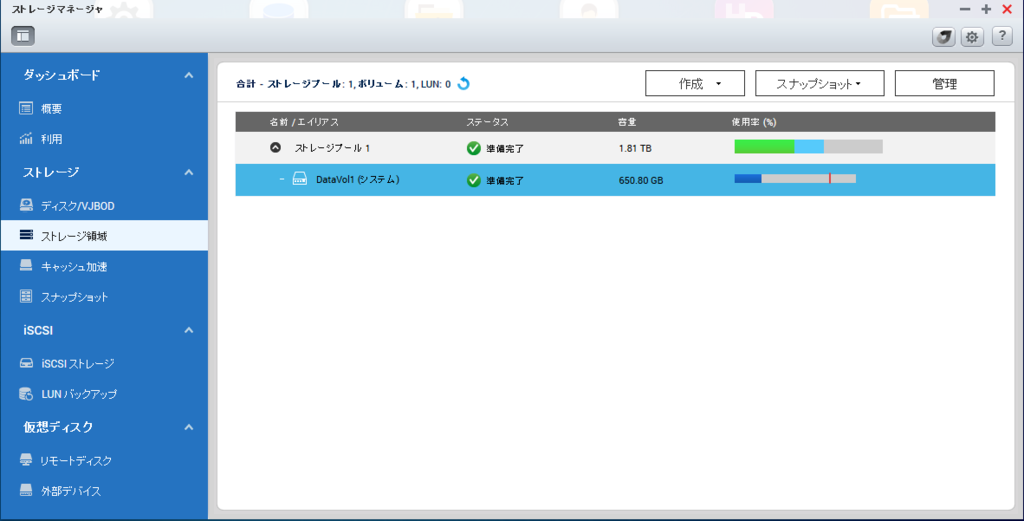Collapse the ダッシュボード section
This screenshot has height=521, width=1024.
(x=189, y=75)
